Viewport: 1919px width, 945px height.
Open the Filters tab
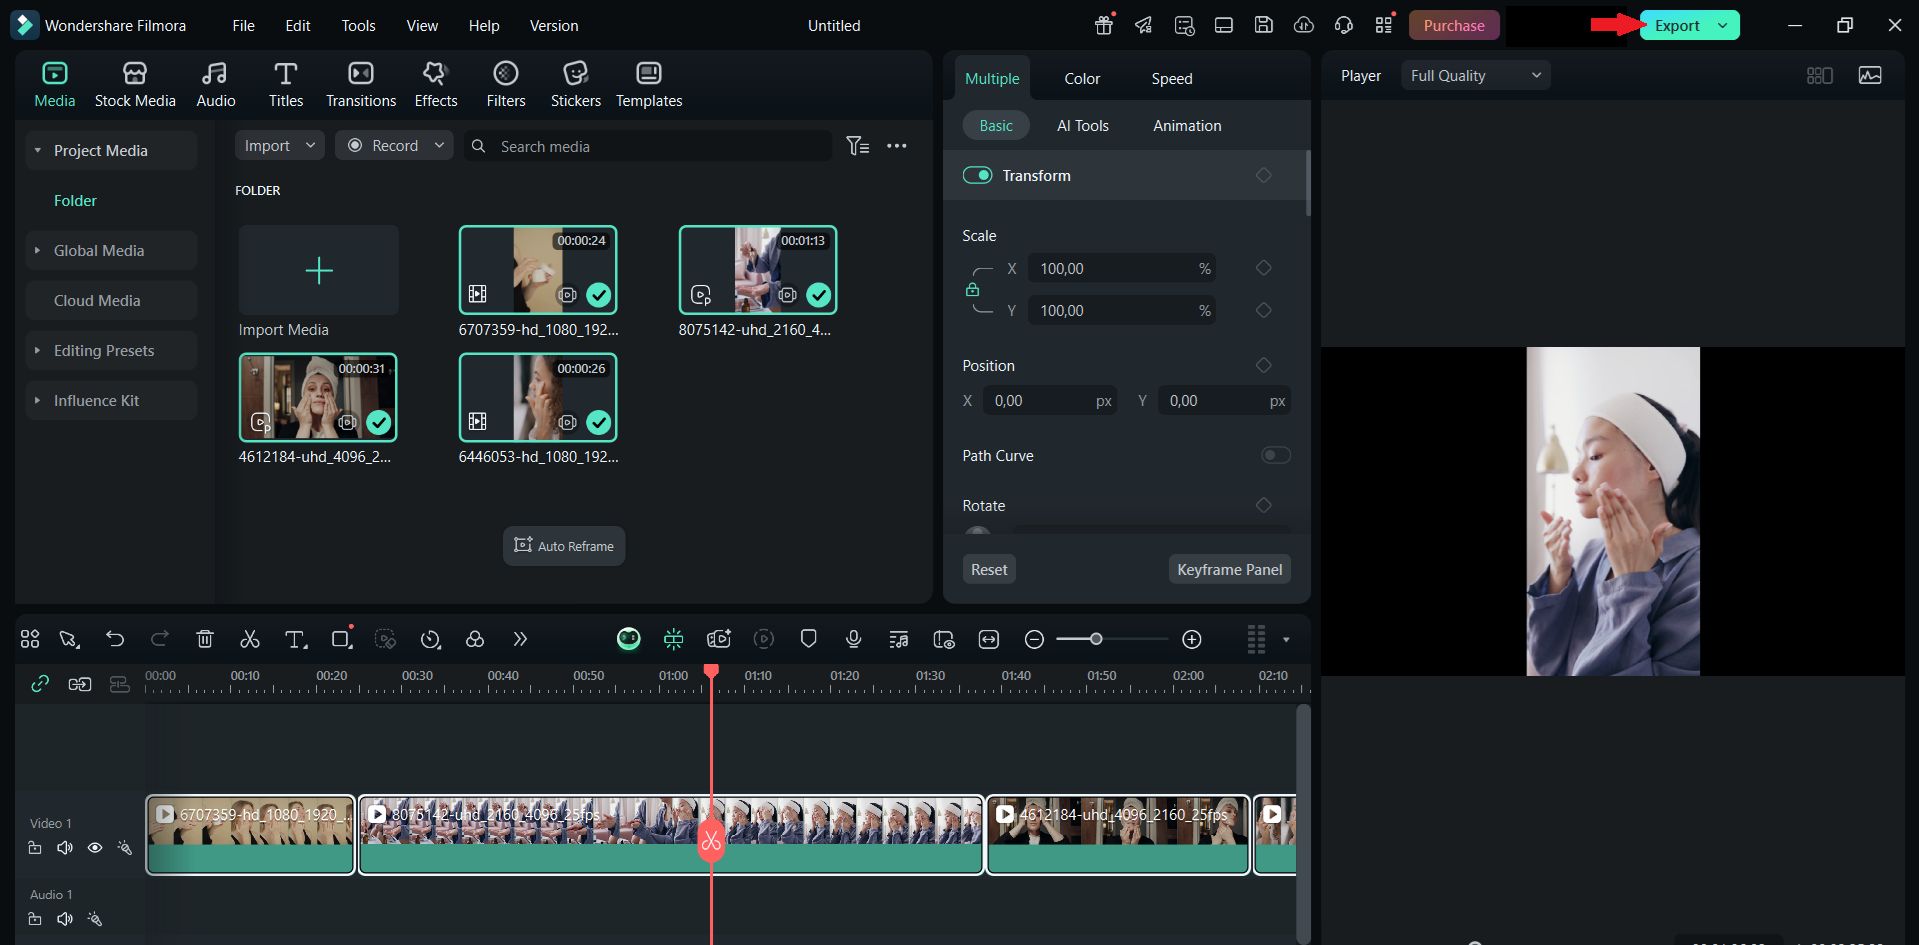506,84
